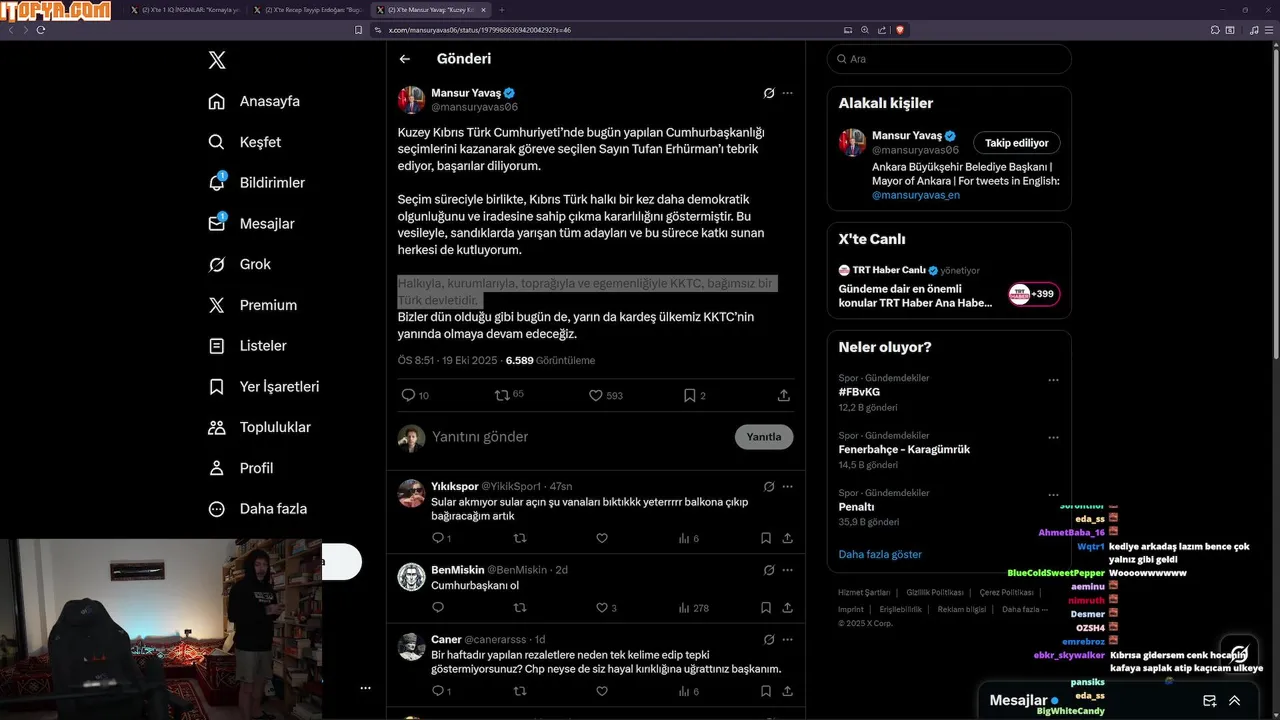Open options for #FBvKG trend
The width and height of the screenshot is (1280, 720).
[x=1053, y=380]
